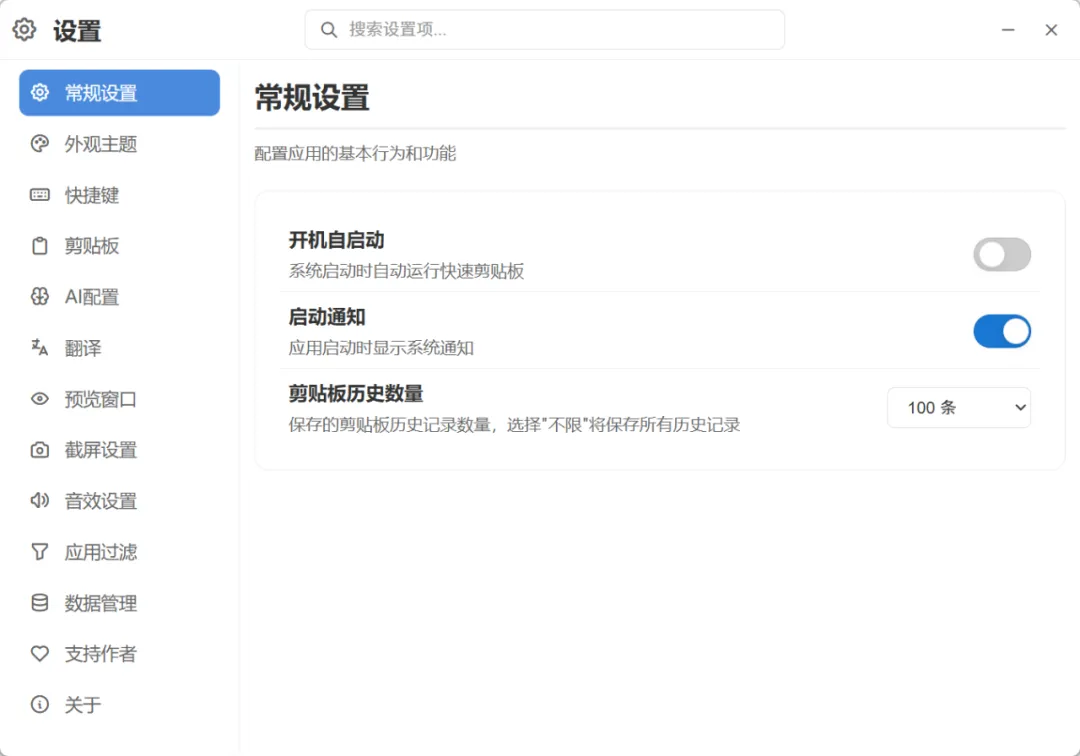Click the palette icon for 外观主题
The width and height of the screenshot is (1080, 756).
40,144
